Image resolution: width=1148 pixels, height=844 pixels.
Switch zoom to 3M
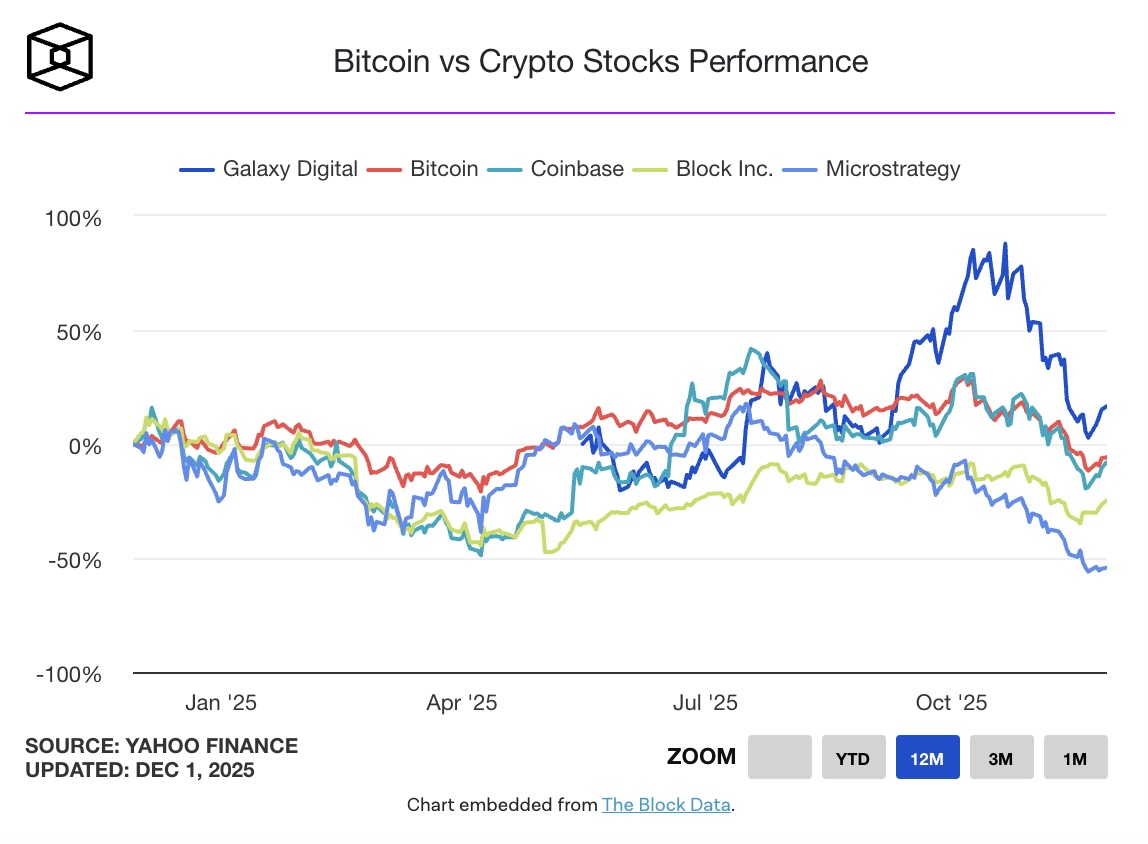coord(1001,758)
